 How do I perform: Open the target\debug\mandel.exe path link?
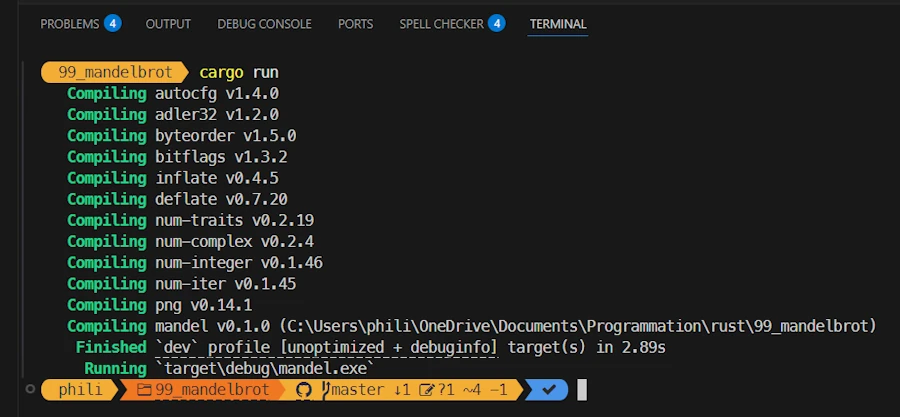(x=265, y=368)
